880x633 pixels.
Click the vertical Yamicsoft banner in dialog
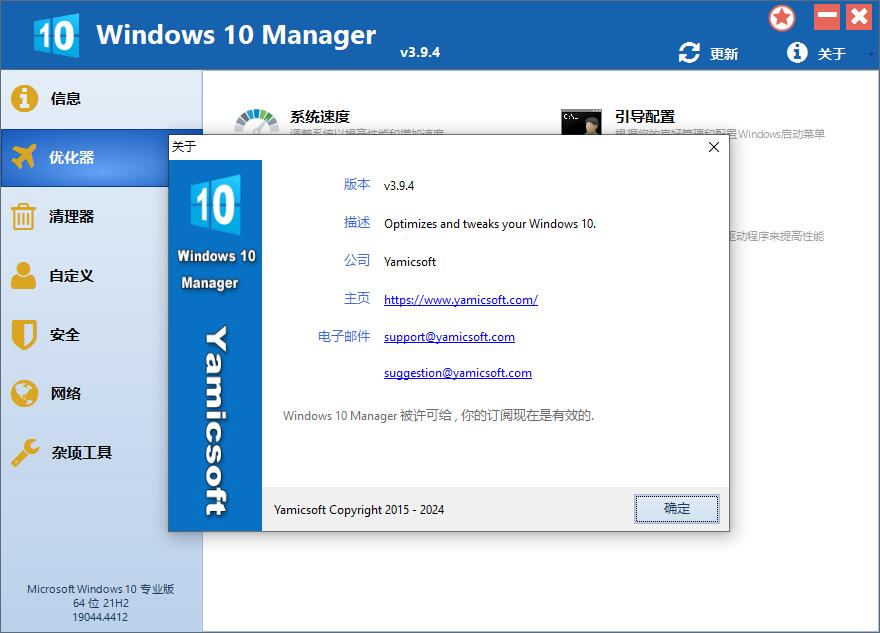(x=216, y=420)
